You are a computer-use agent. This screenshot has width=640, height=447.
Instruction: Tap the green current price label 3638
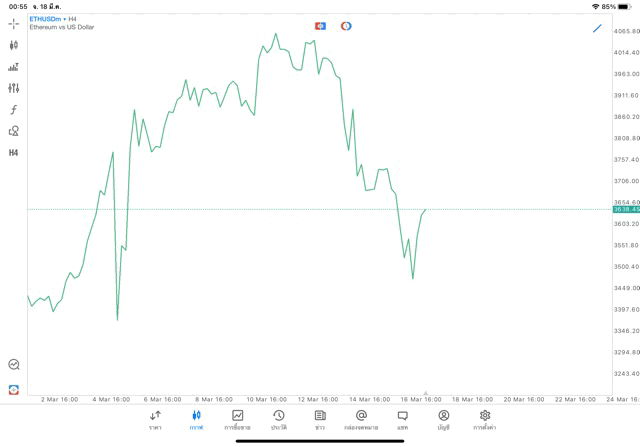(x=626, y=209)
